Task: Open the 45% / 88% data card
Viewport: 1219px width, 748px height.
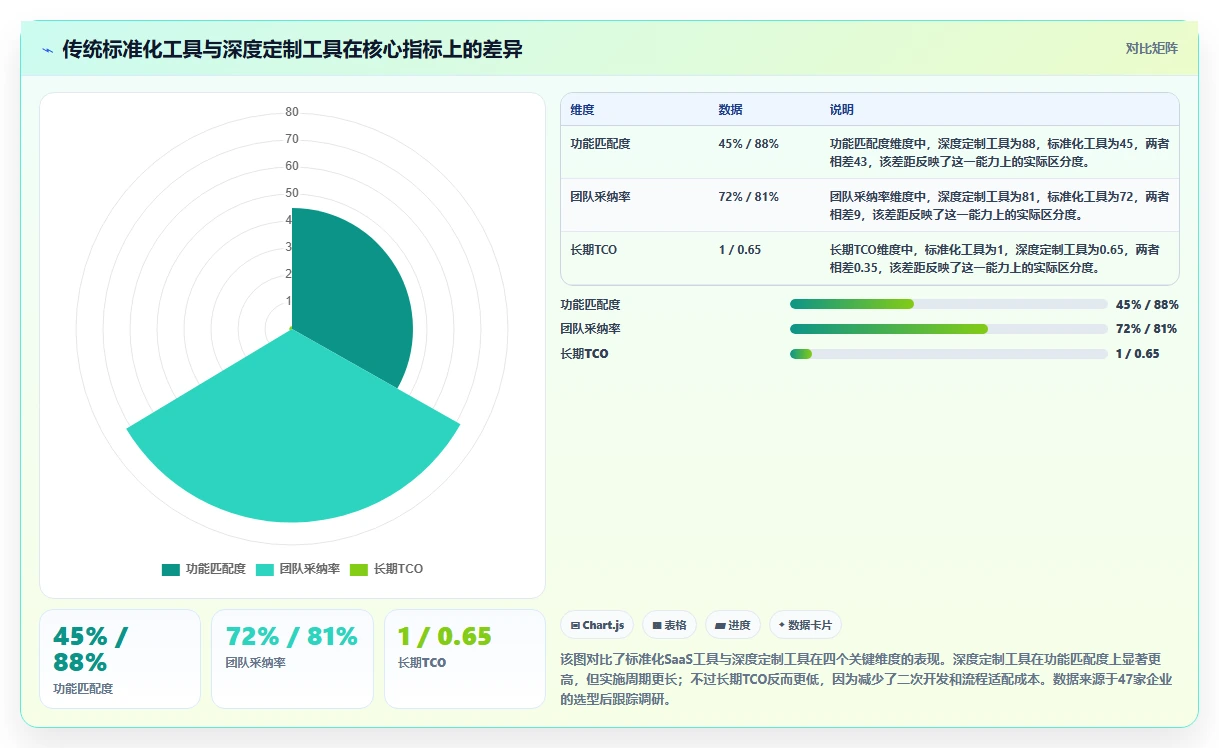Action: point(120,659)
